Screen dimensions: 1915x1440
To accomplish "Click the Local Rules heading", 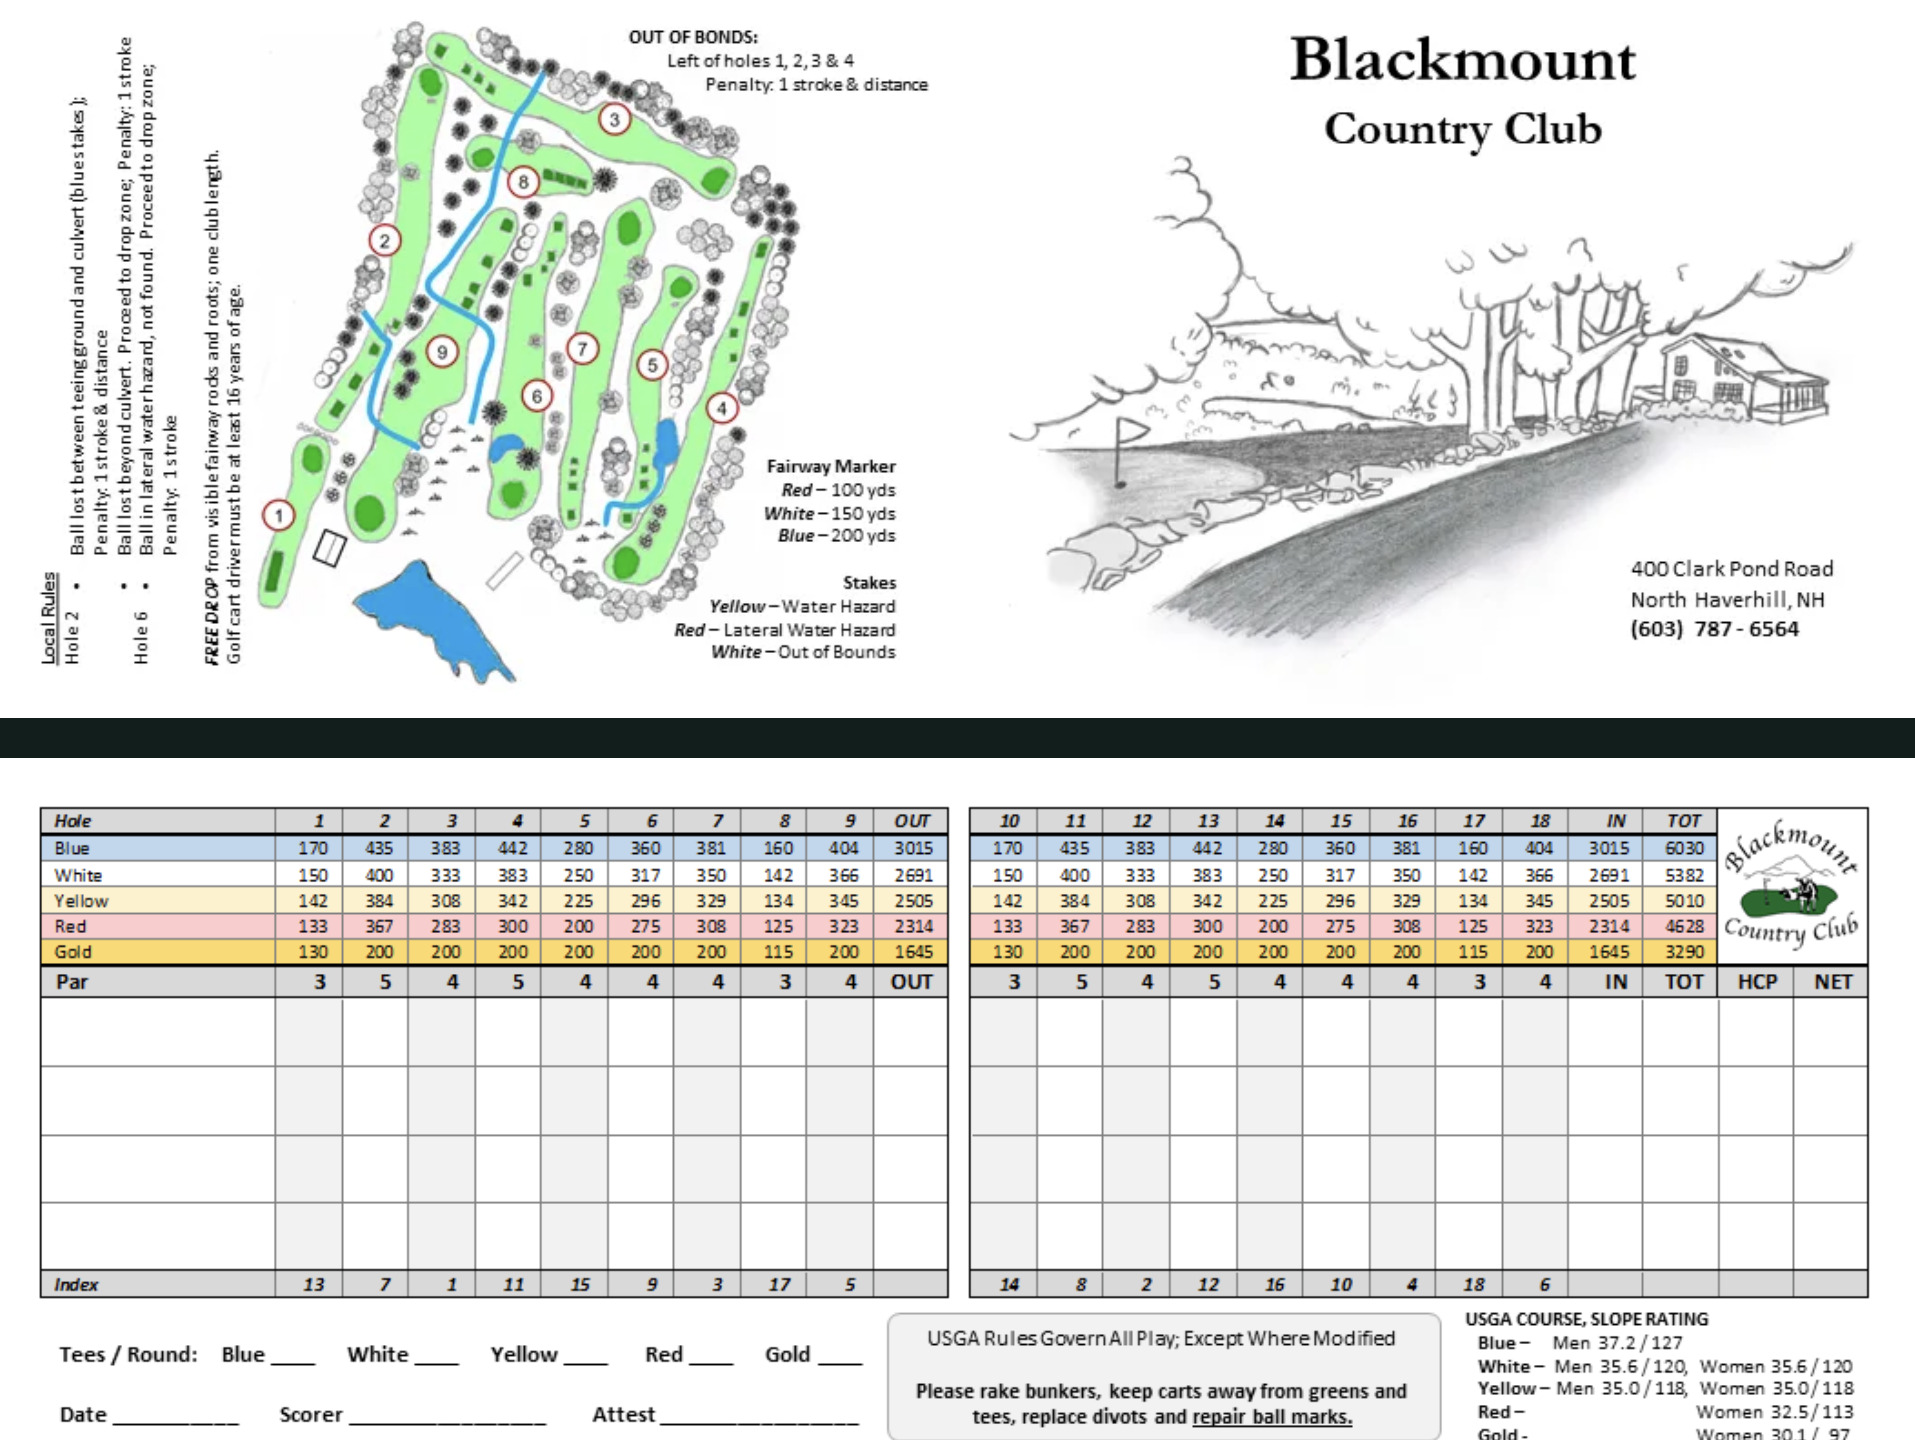I will pos(49,618).
